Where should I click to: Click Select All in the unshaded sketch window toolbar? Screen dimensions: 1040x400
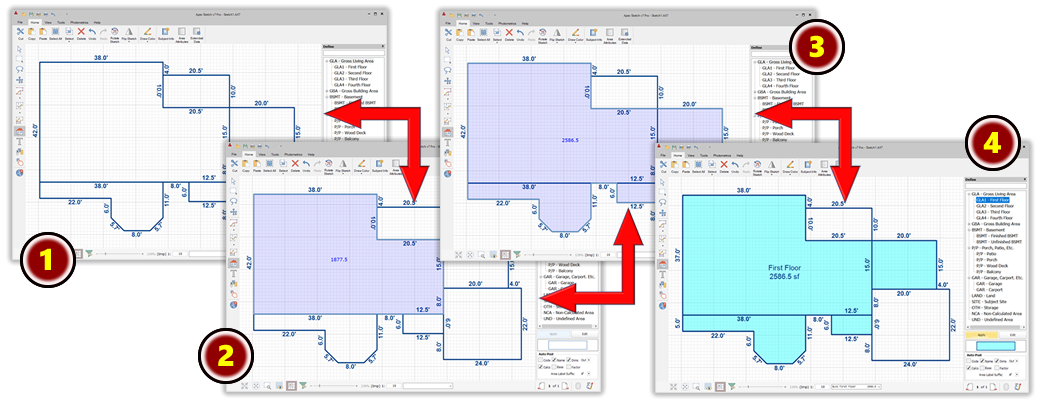click(x=56, y=36)
